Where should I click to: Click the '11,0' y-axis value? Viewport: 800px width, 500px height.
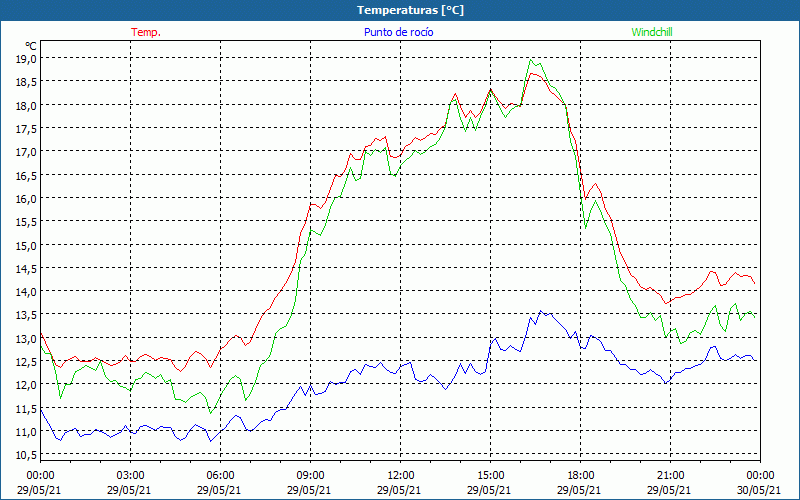point(26,431)
